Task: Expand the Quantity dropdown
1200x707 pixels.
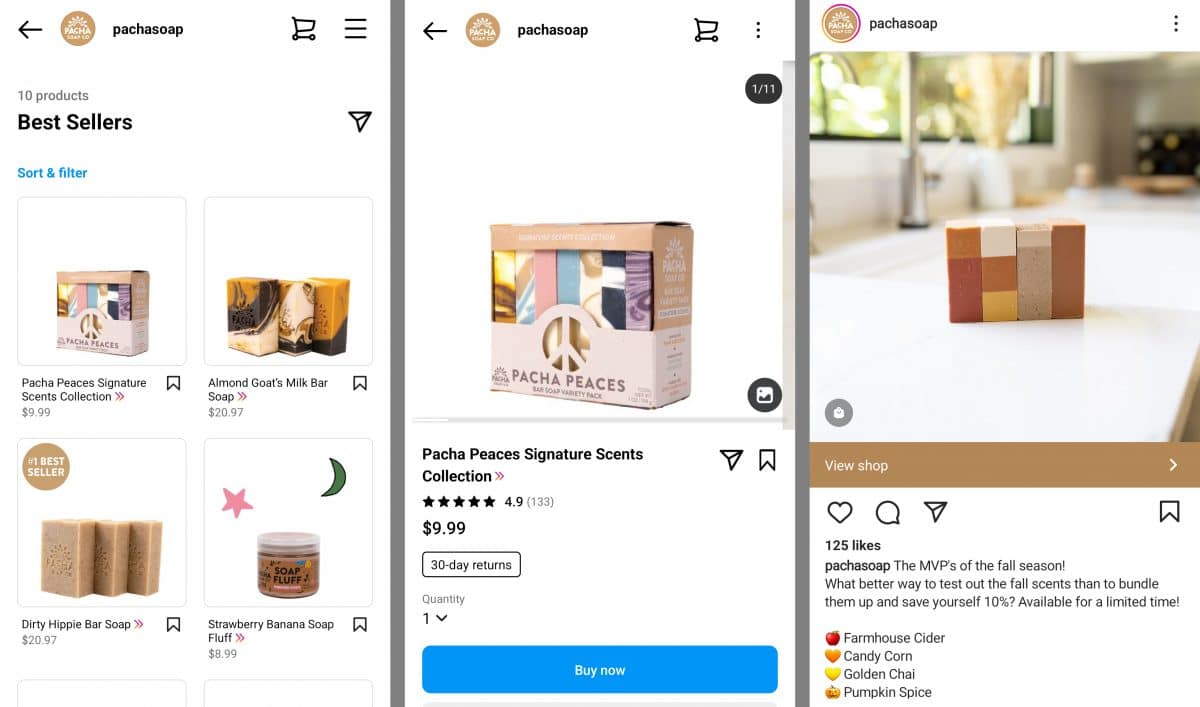Action: pos(435,618)
